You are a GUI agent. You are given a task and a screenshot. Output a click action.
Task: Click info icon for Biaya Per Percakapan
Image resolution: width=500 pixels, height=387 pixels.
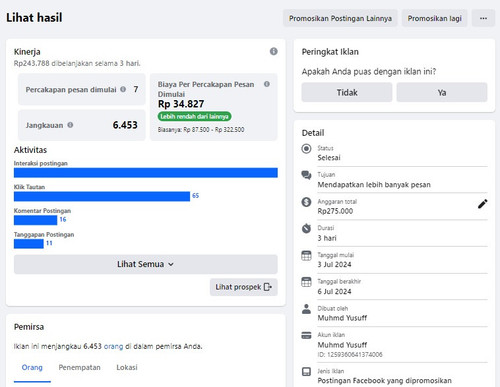click(x=267, y=84)
